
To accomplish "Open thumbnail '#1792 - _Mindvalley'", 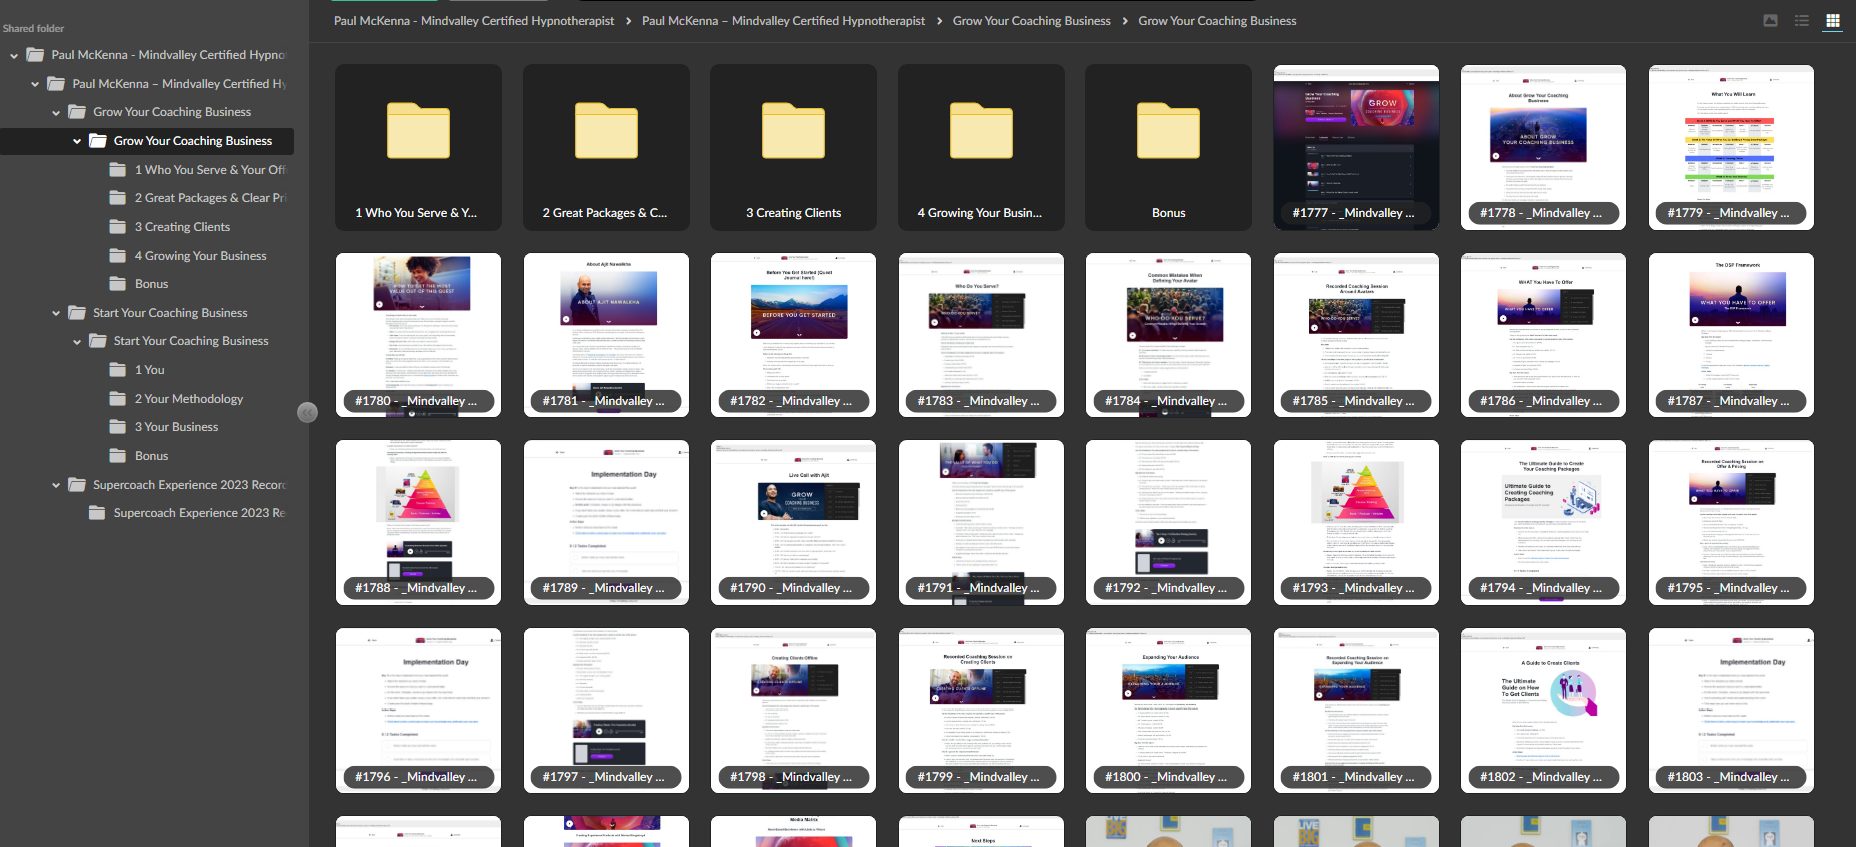I will 1168,523.
